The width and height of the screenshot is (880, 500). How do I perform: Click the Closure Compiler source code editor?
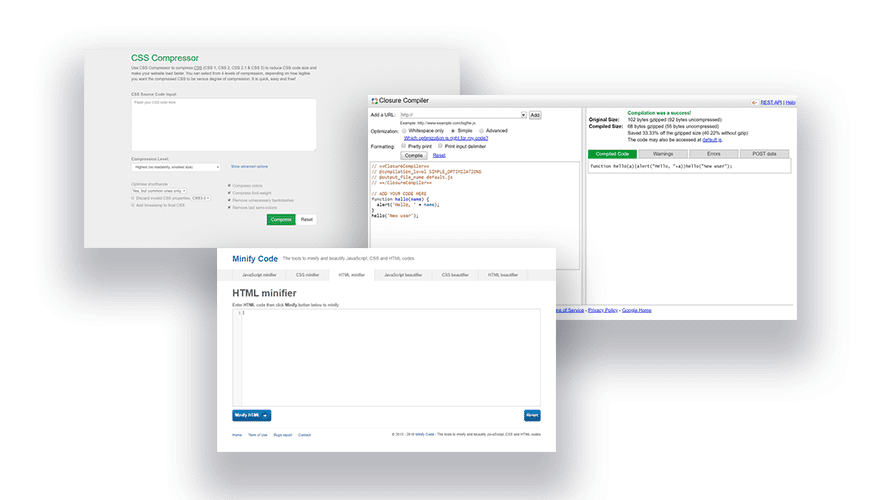474,215
